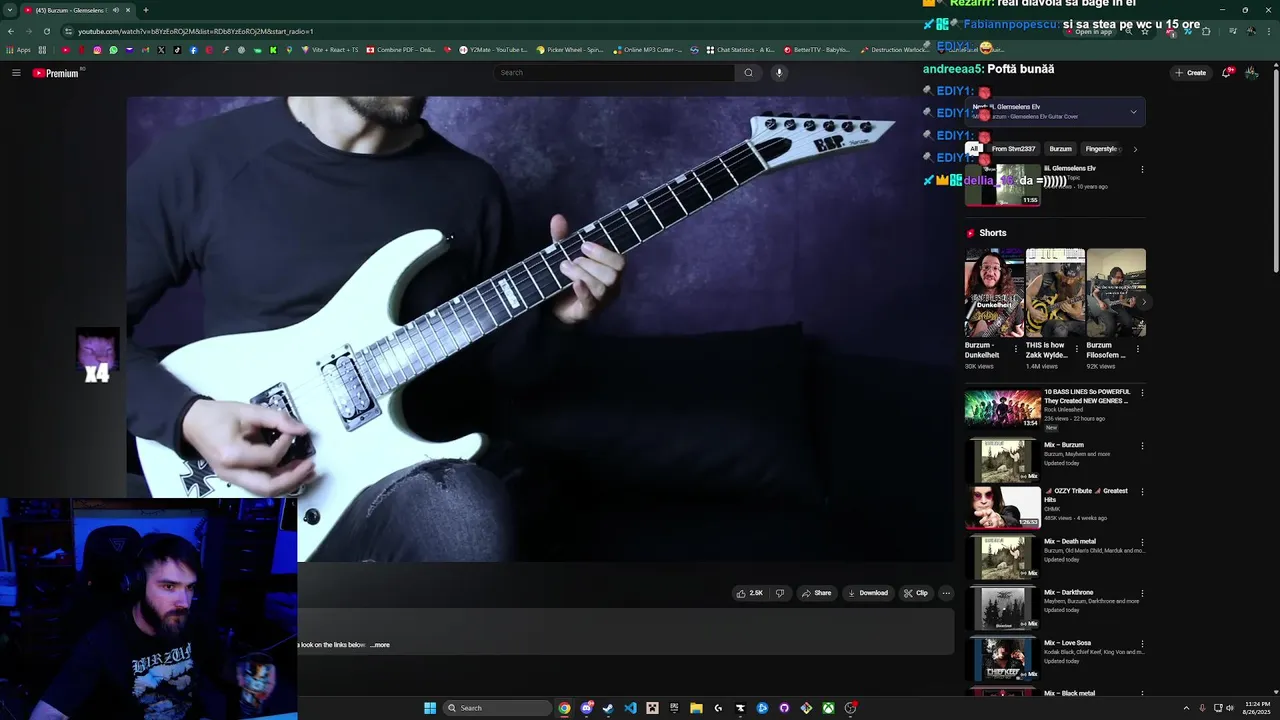
Task: Dislike the video with thumbs down
Action: pyautogui.click(x=780, y=593)
